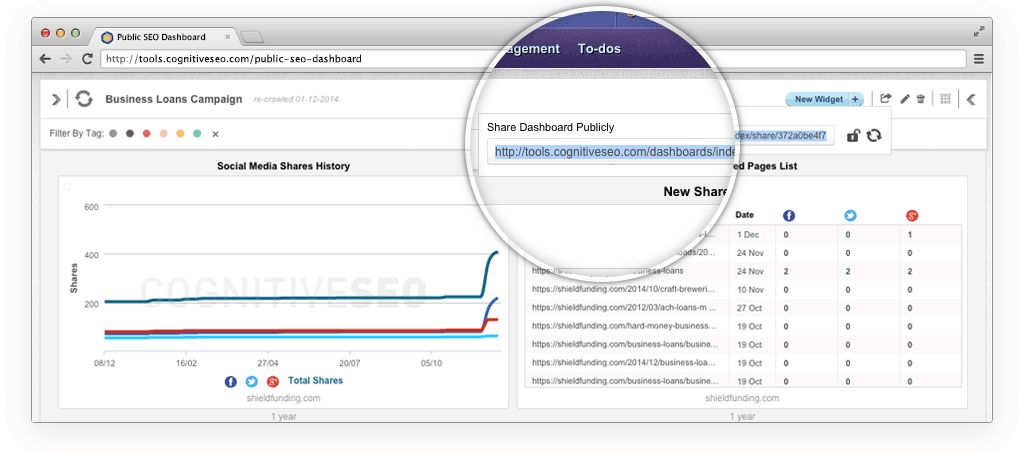This screenshot has width=1024, height=453.
Task: Edit dashboard with the pencil icon
Action: point(904,99)
